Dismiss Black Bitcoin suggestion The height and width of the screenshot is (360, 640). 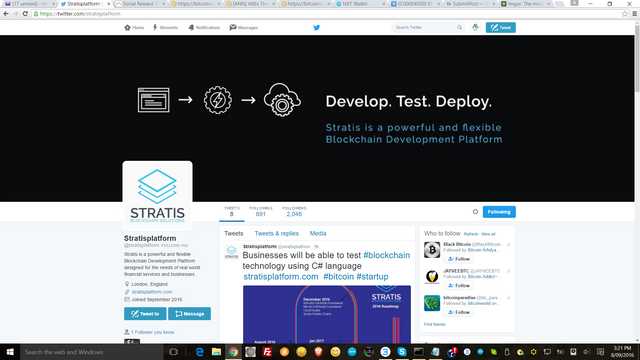(509, 244)
